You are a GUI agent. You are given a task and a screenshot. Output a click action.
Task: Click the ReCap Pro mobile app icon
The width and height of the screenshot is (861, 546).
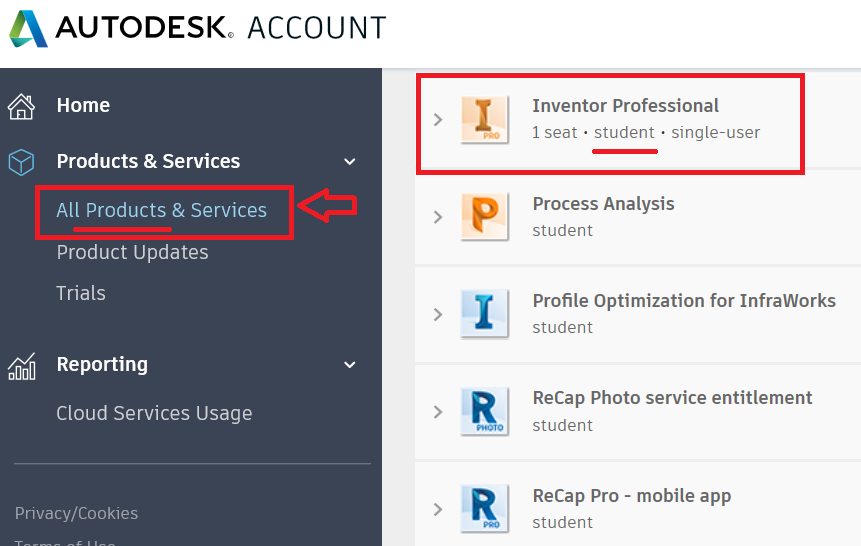coord(485,509)
